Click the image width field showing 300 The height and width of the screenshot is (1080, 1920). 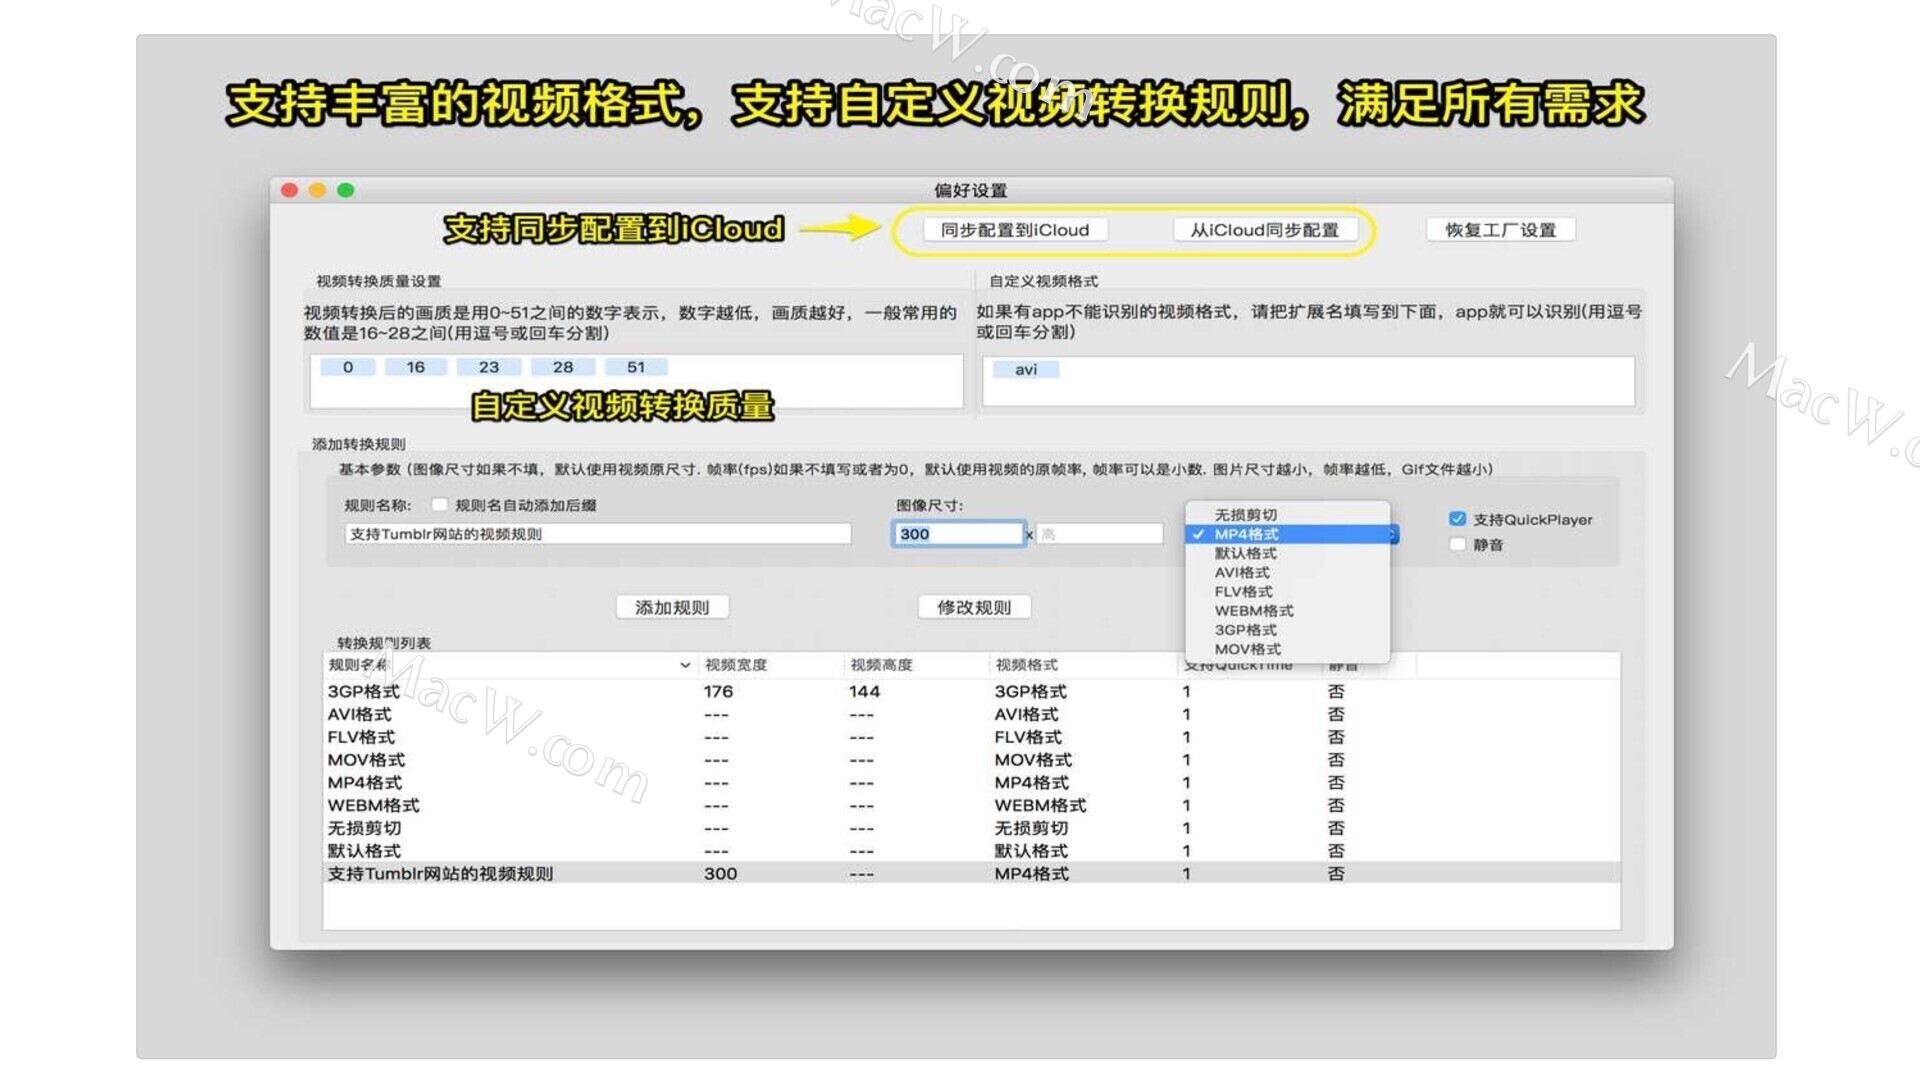coord(958,534)
